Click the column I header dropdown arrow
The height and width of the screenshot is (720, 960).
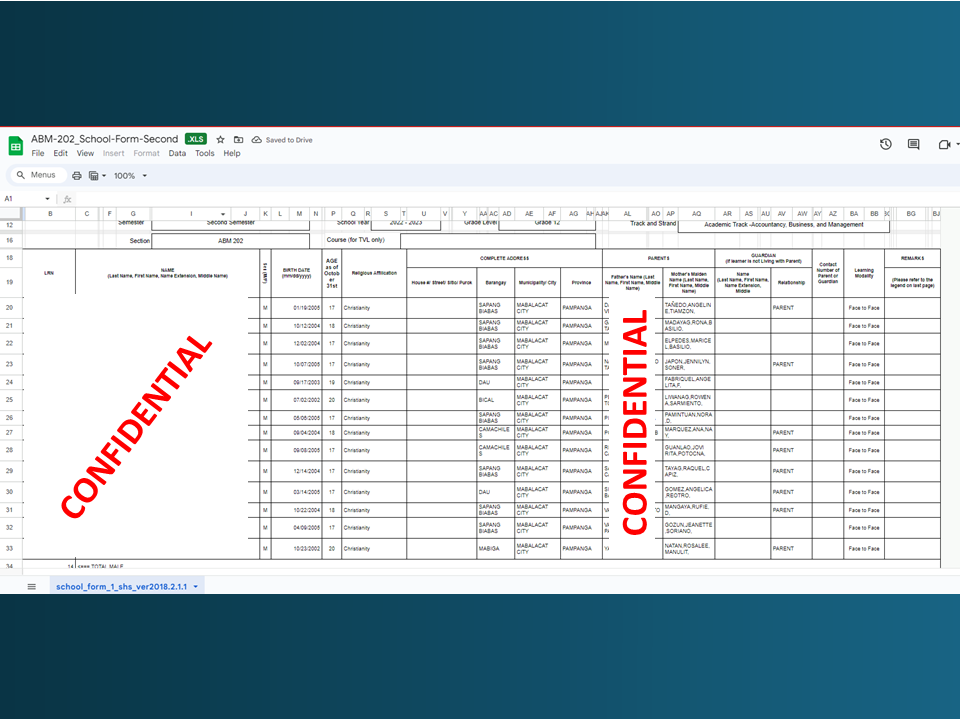pos(223,214)
